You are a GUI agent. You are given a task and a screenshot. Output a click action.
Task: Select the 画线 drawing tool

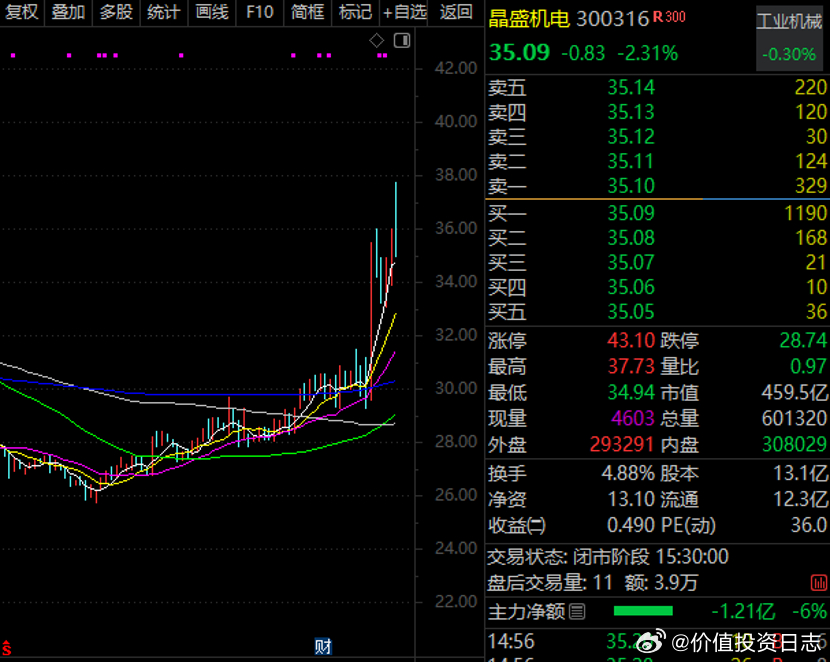(212, 12)
